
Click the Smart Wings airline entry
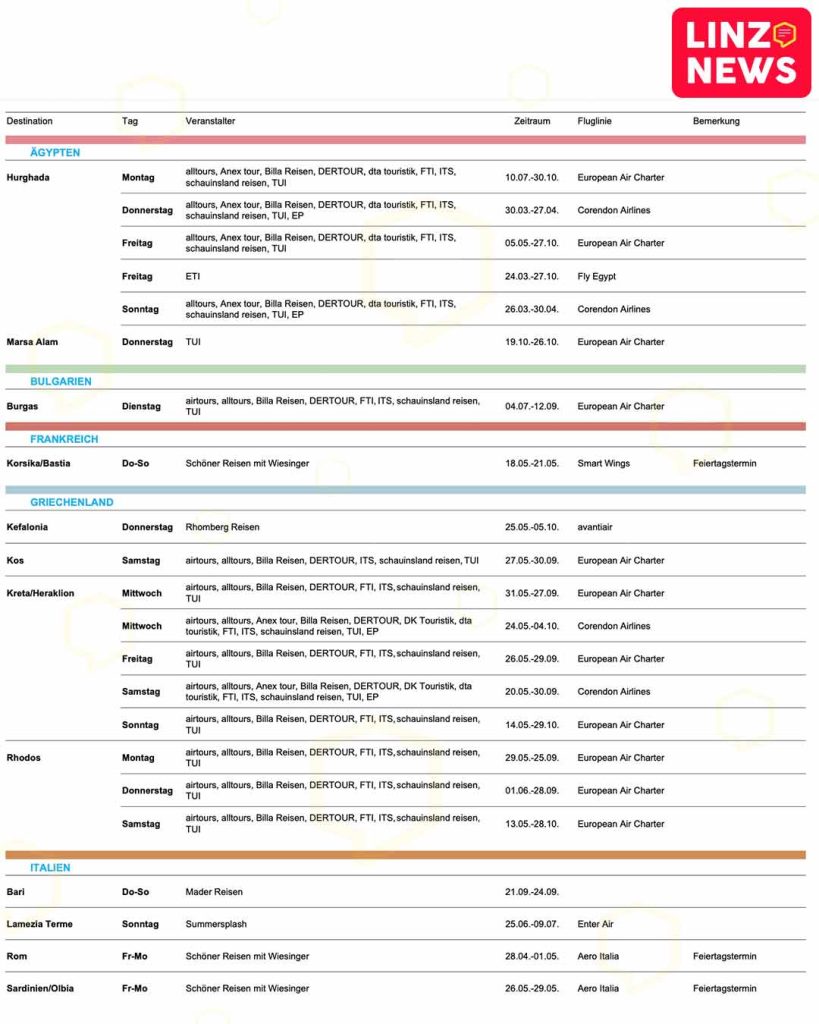(x=603, y=464)
